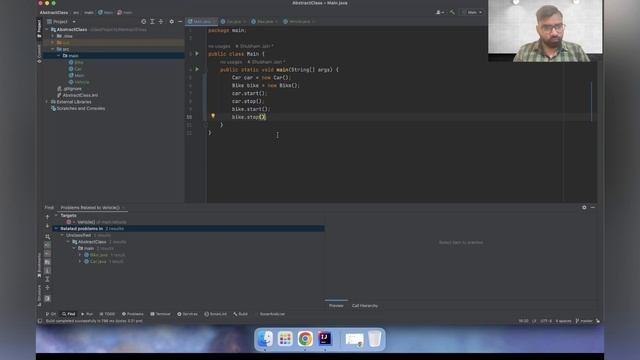Viewport: 640px width, 360px height.
Task: Expand the Car.java result
Action: (80, 261)
